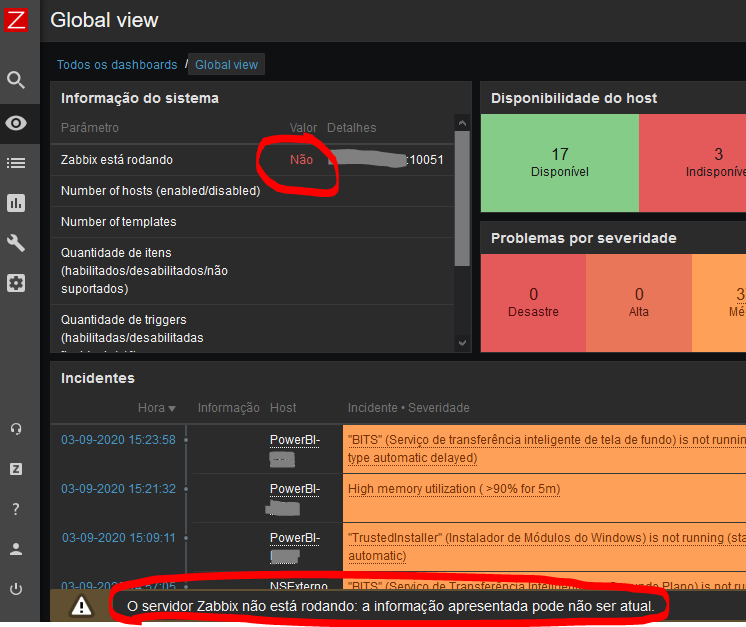Click the red Não value
The image size is (746, 627).
[x=302, y=160]
